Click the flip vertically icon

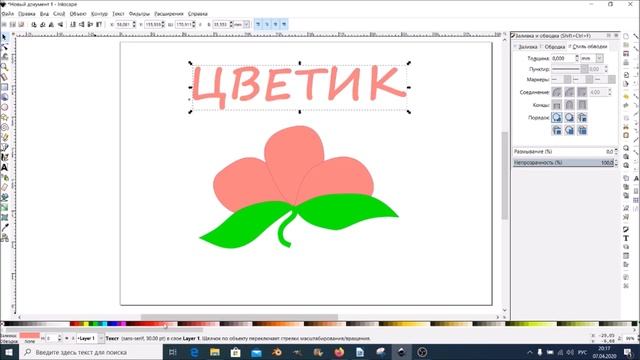tap(60, 25)
